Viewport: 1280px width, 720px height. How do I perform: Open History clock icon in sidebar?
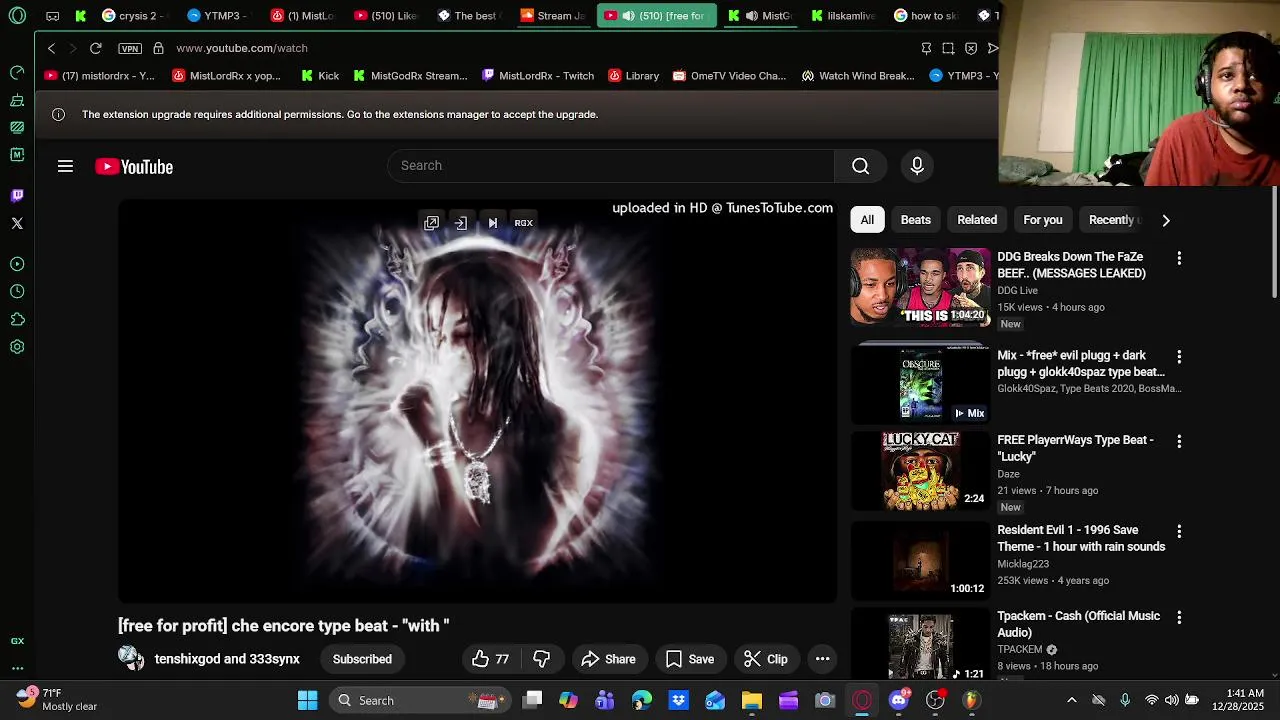pos(17,292)
